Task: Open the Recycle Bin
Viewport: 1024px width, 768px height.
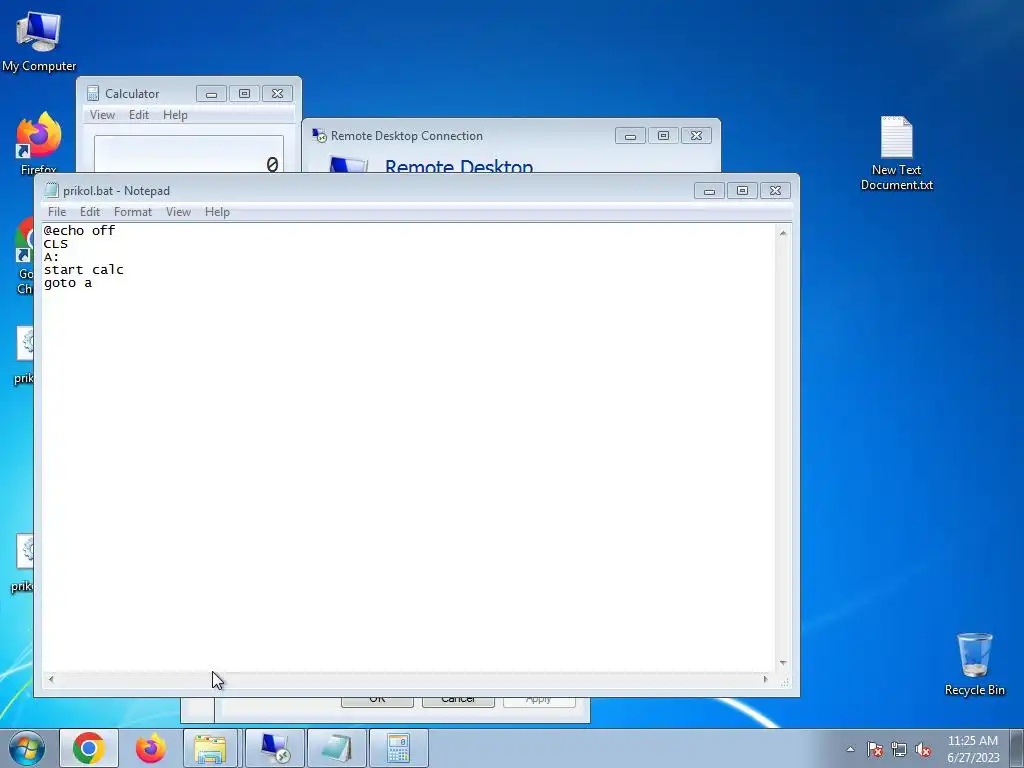Action: 974,664
